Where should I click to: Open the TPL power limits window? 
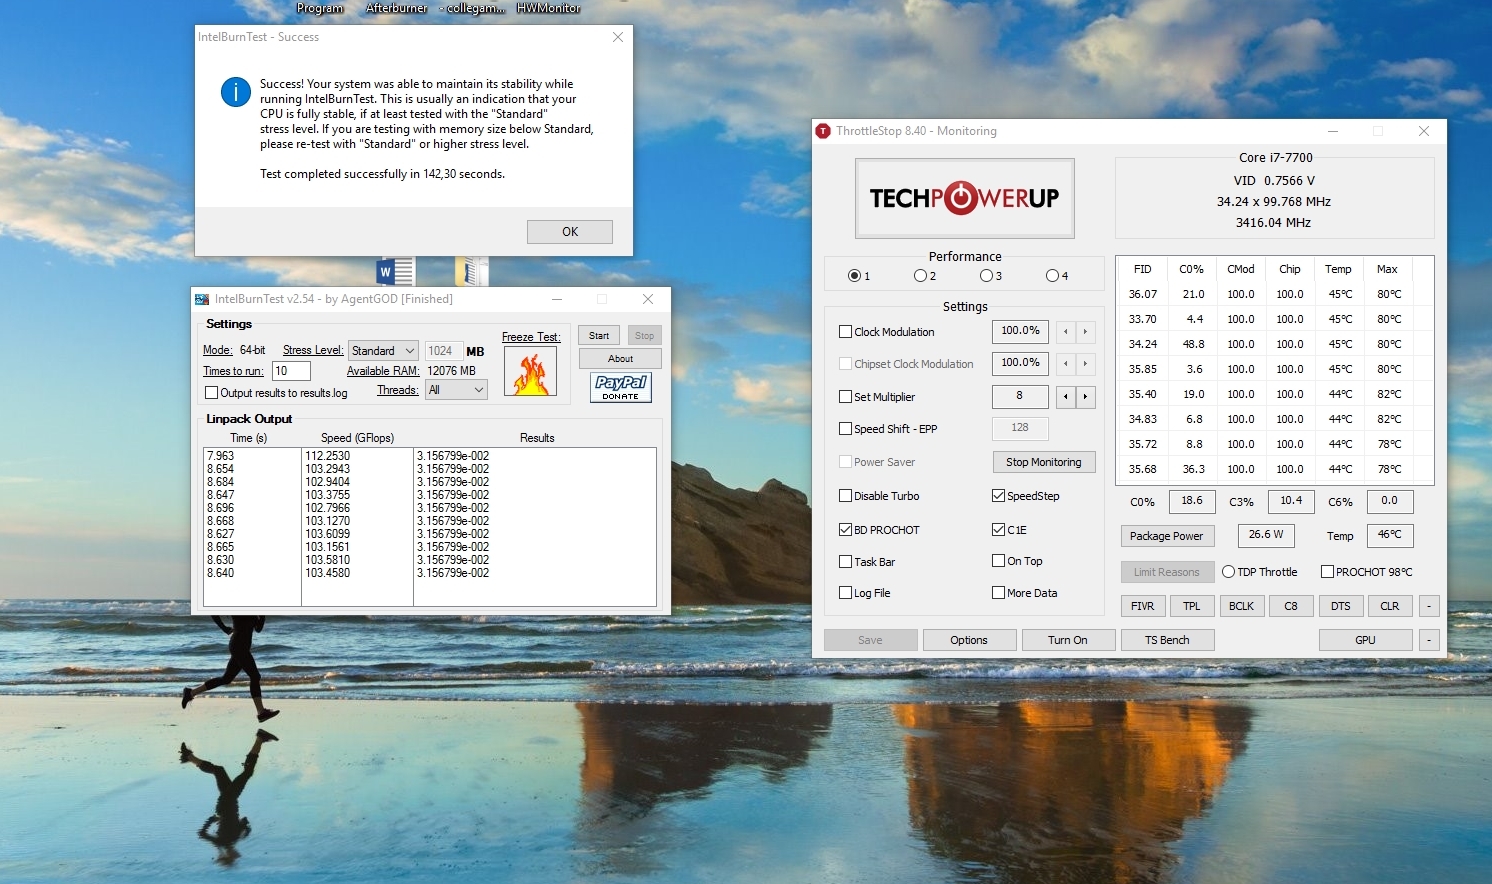(x=1192, y=606)
